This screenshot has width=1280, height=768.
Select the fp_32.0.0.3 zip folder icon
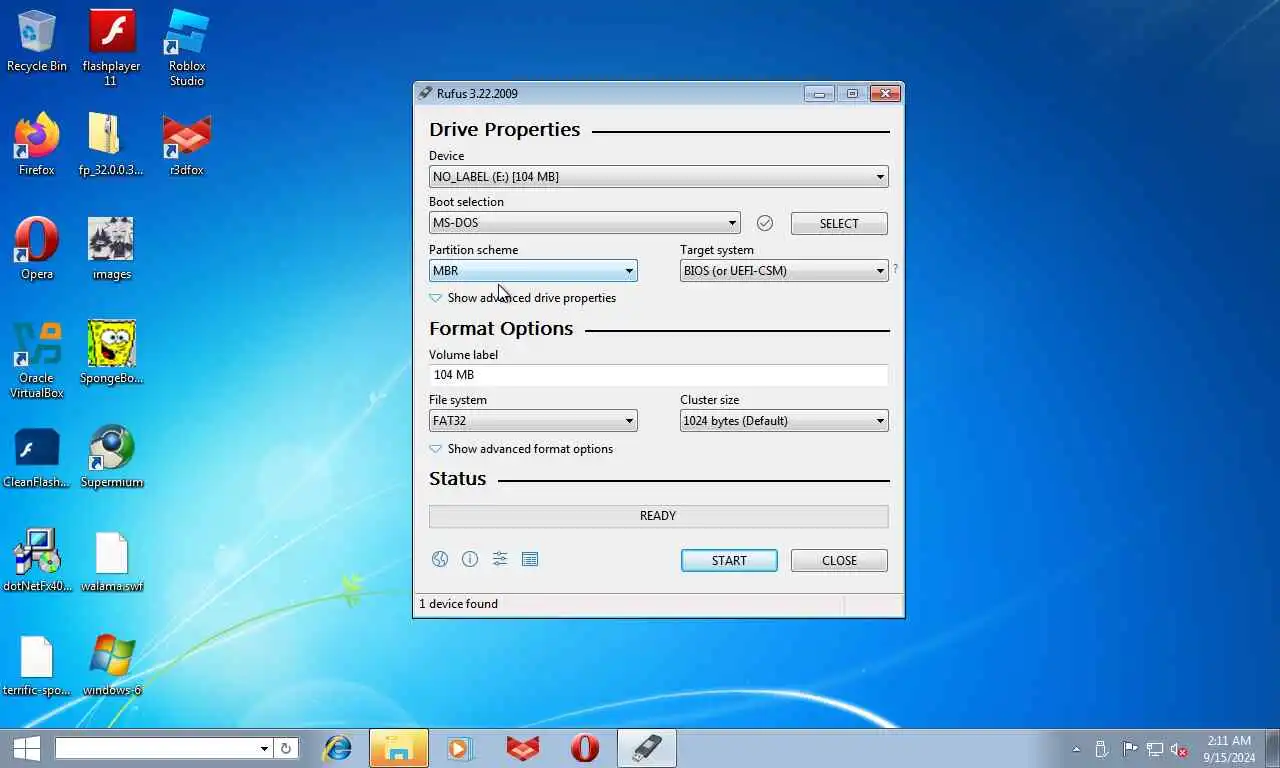point(111,145)
